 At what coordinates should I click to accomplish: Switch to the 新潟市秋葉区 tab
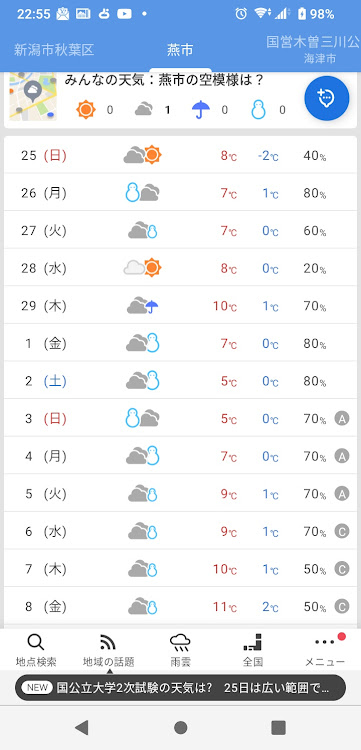click(x=54, y=49)
